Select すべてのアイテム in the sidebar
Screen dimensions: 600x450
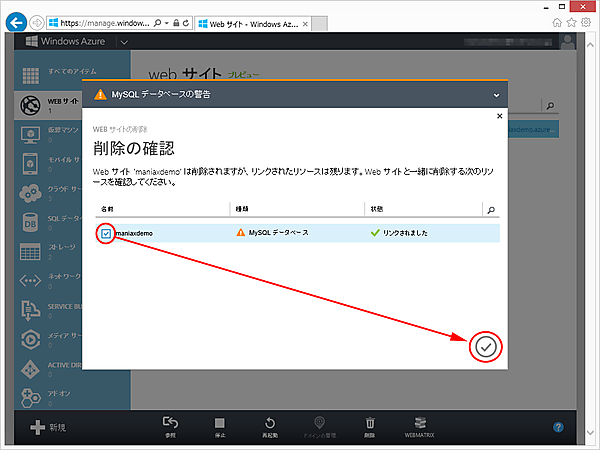pyautogui.click(x=30, y=75)
